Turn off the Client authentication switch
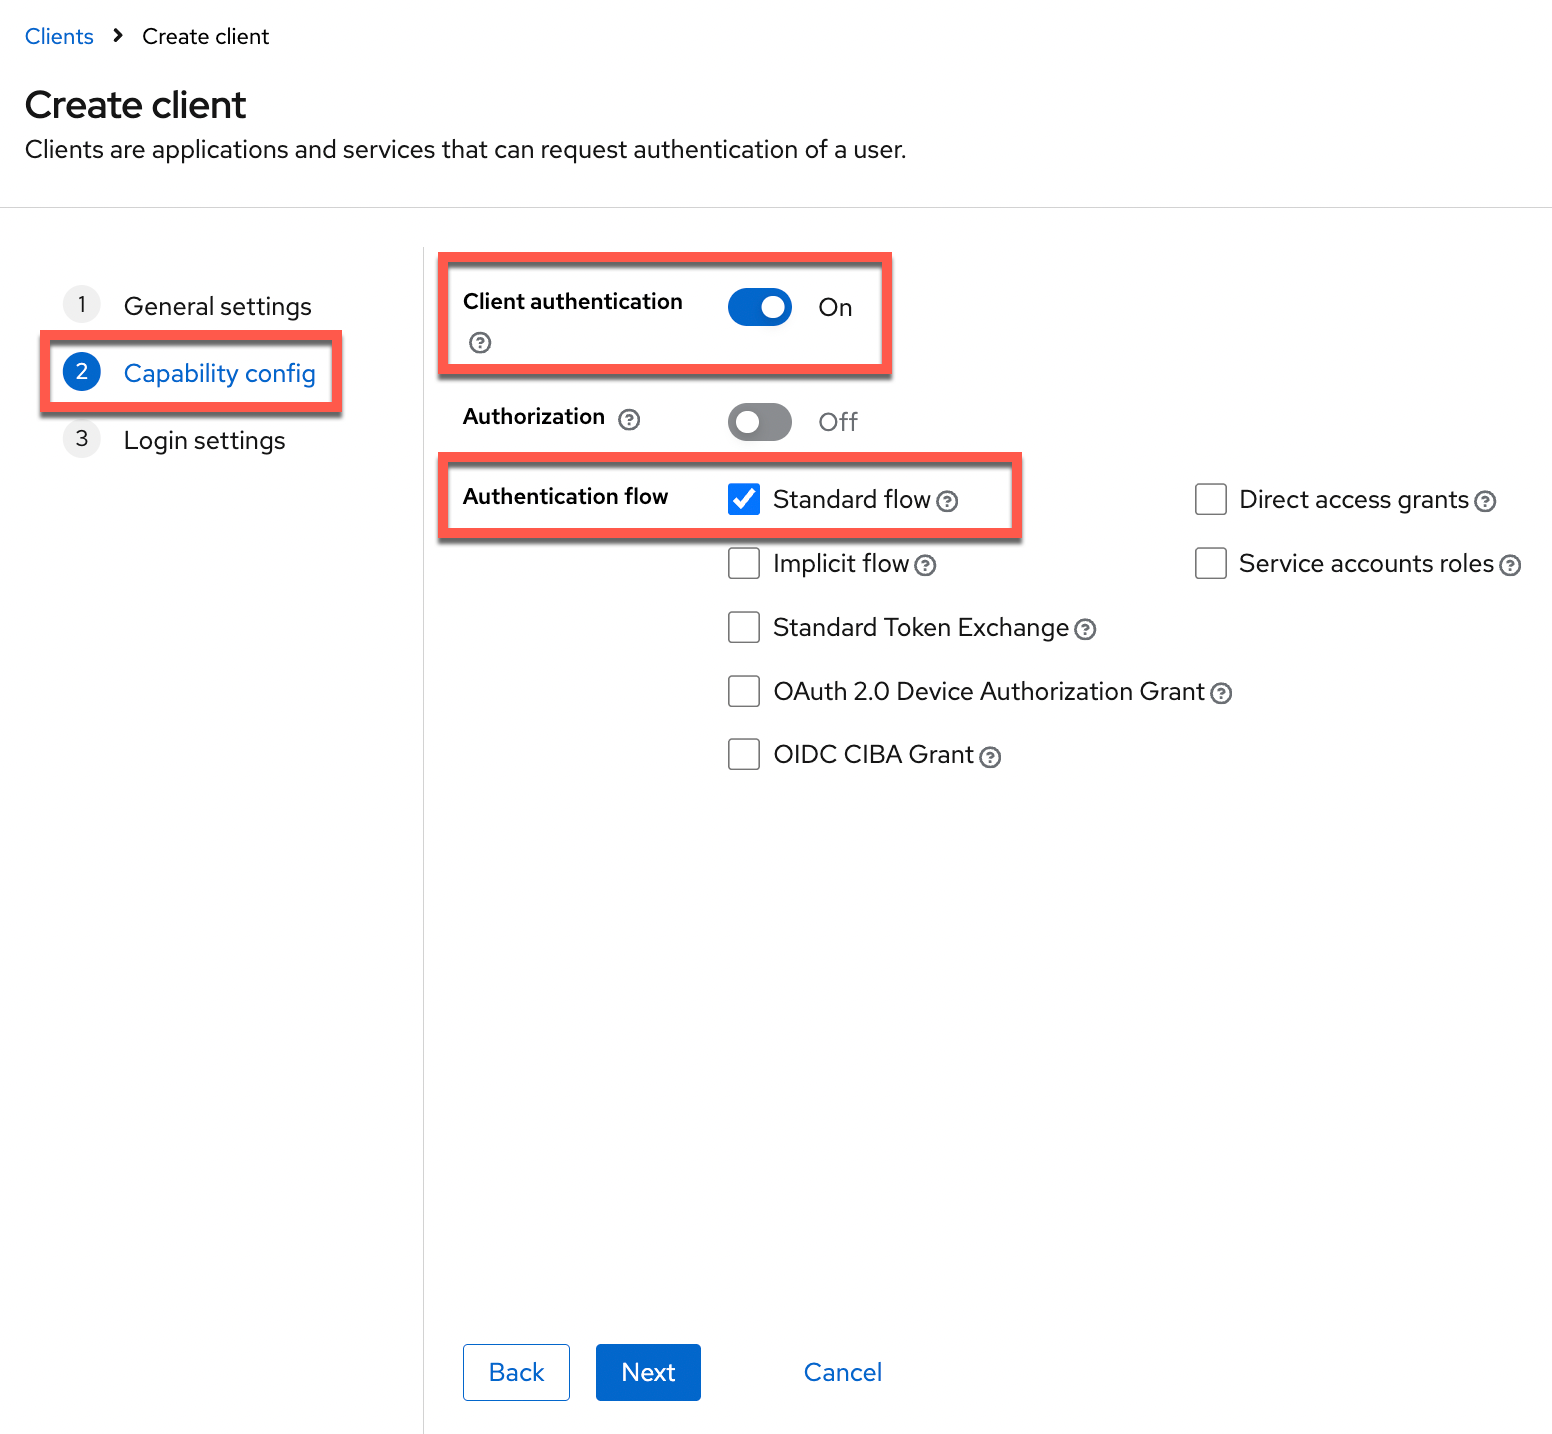Image resolution: width=1552 pixels, height=1434 pixels. click(x=760, y=307)
